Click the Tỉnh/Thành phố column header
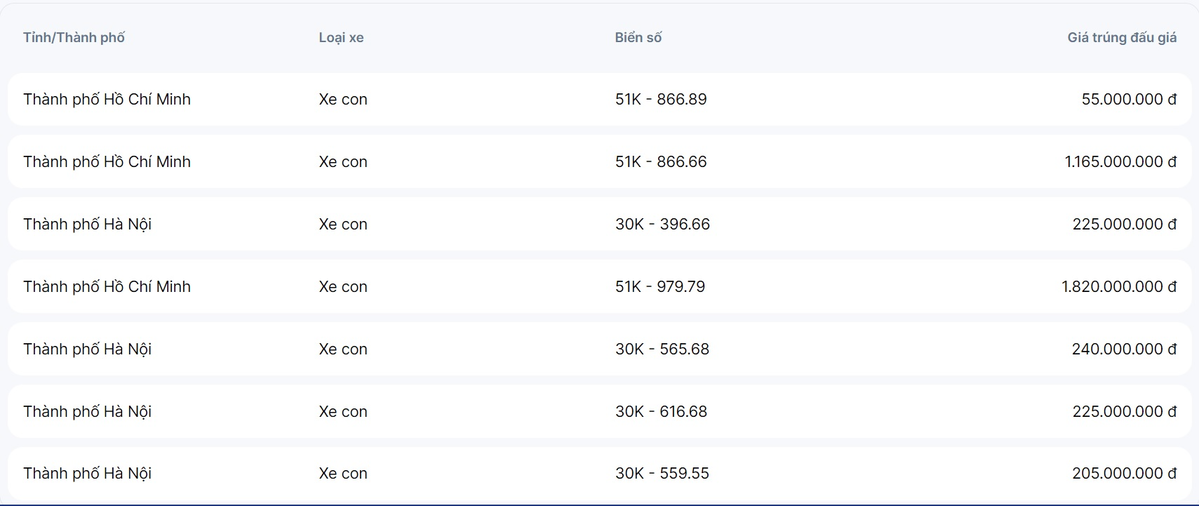 click(x=74, y=38)
